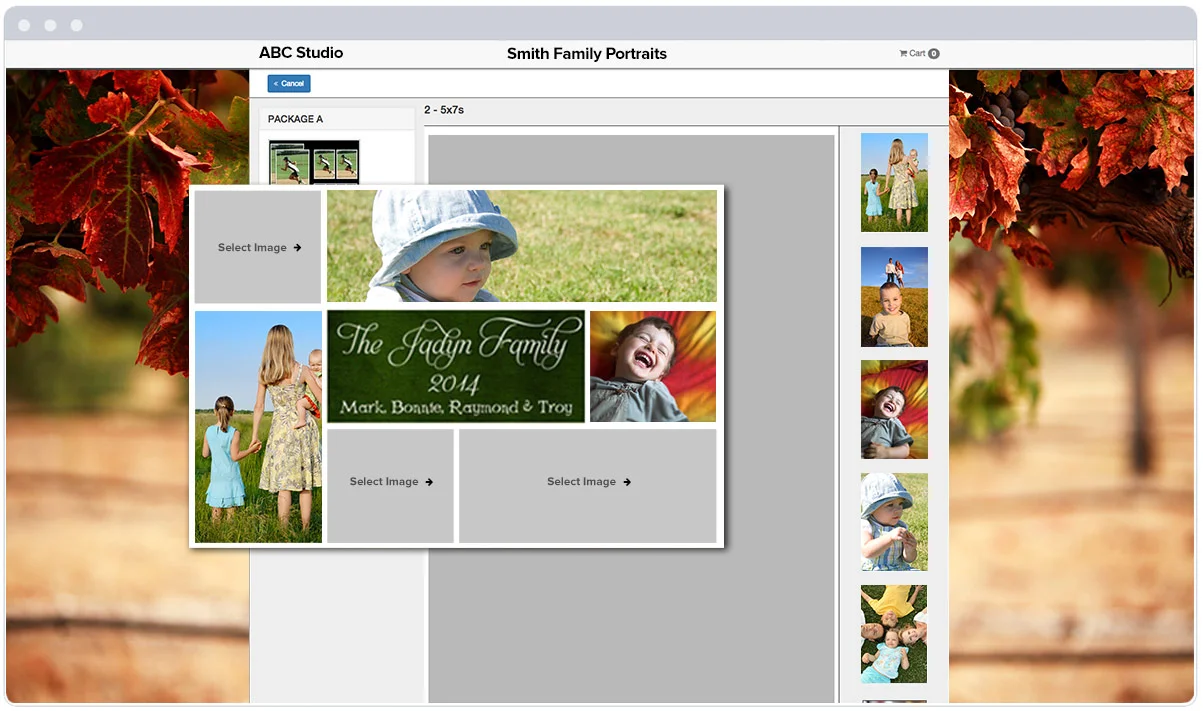Select the Package A layout thumbnail
This screenshot has width=1203, height=711.
(314, 162)
